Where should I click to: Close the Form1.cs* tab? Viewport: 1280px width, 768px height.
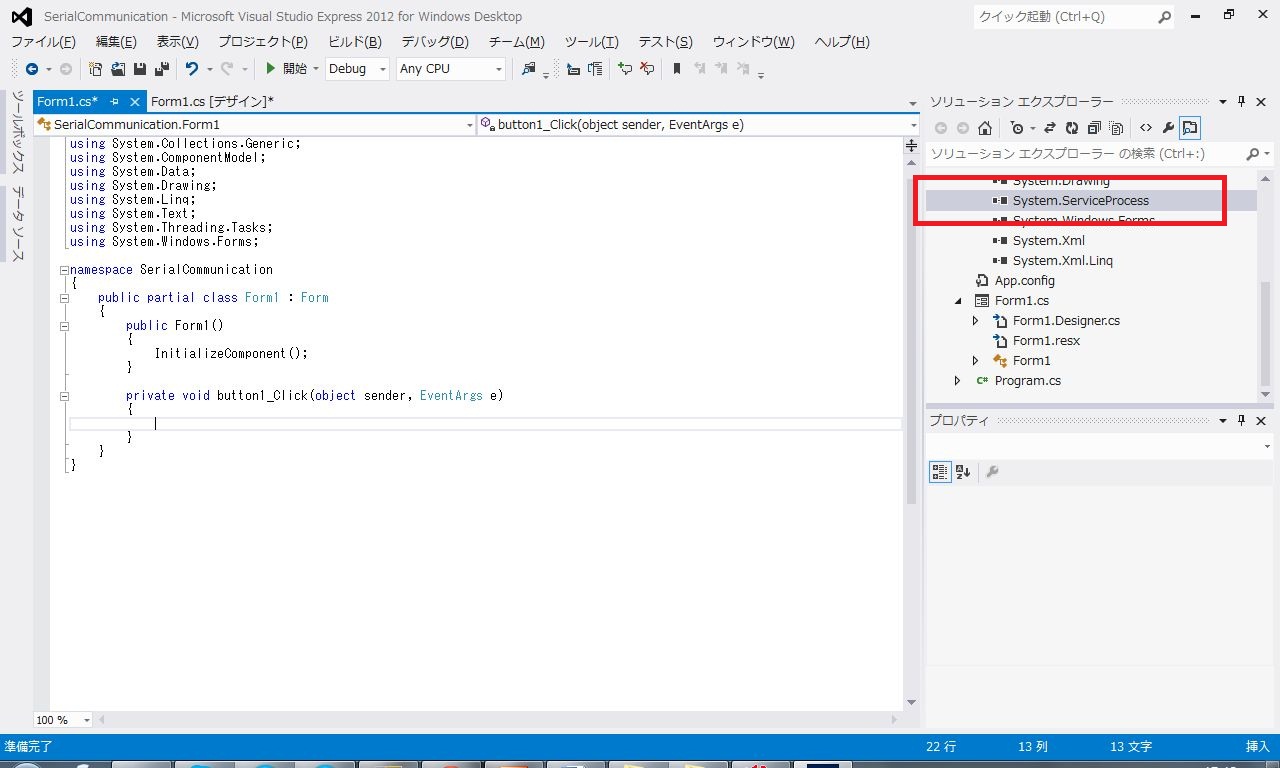point(136,102)
